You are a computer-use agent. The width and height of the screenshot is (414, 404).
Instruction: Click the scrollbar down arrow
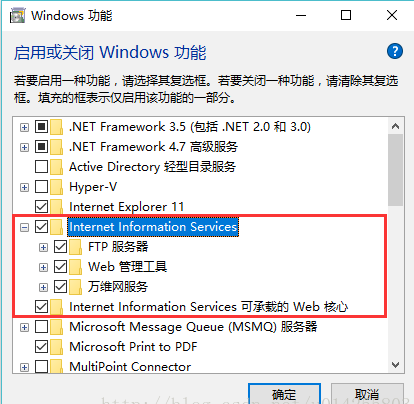[x=396, y=365]
